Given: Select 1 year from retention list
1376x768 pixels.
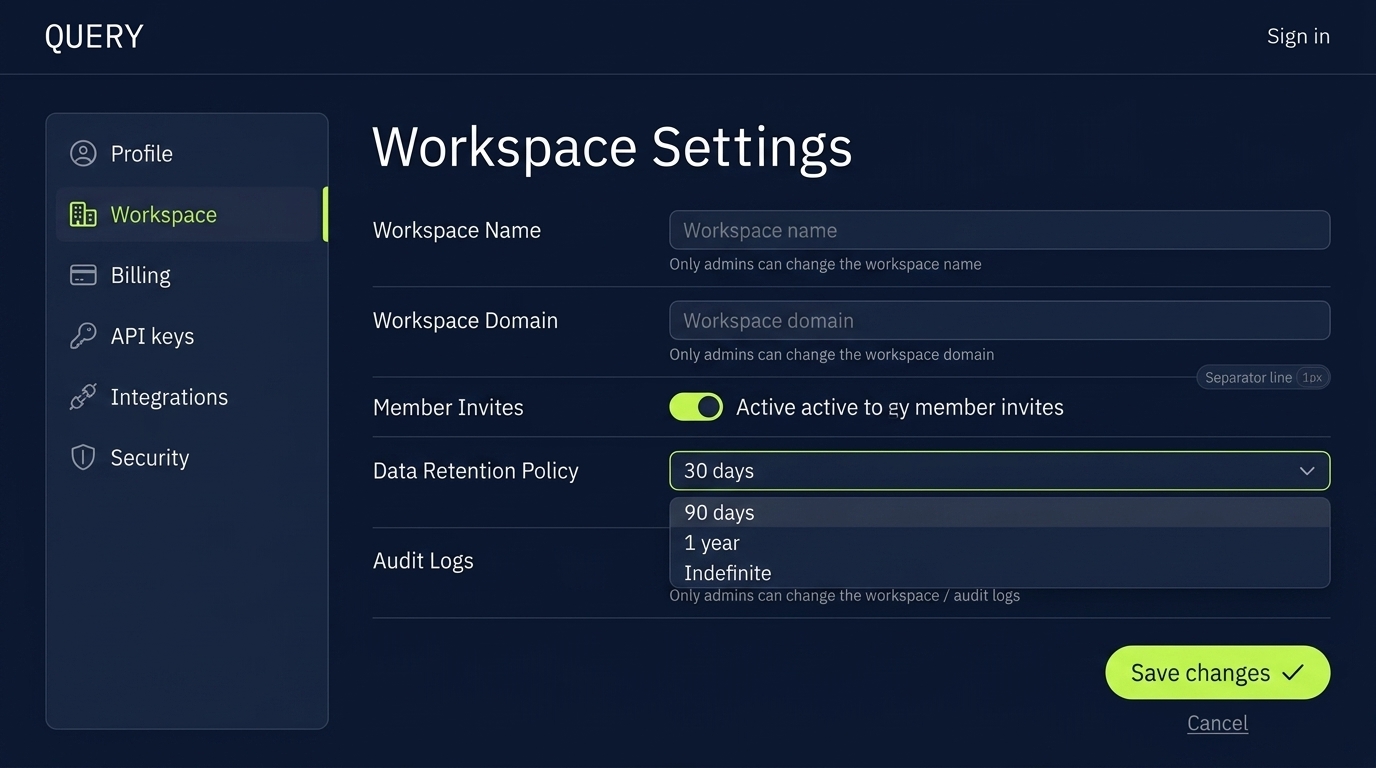Looking at the screenshot, I should coord(712,543).
